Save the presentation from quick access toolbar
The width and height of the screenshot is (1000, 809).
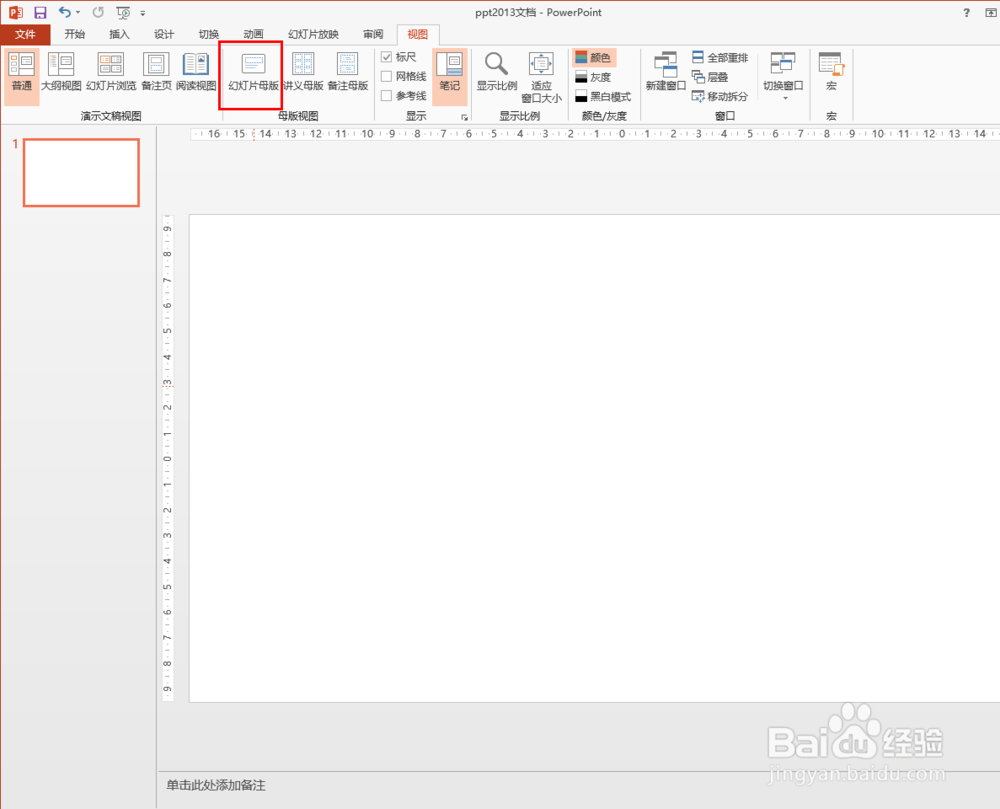[40, 12]
